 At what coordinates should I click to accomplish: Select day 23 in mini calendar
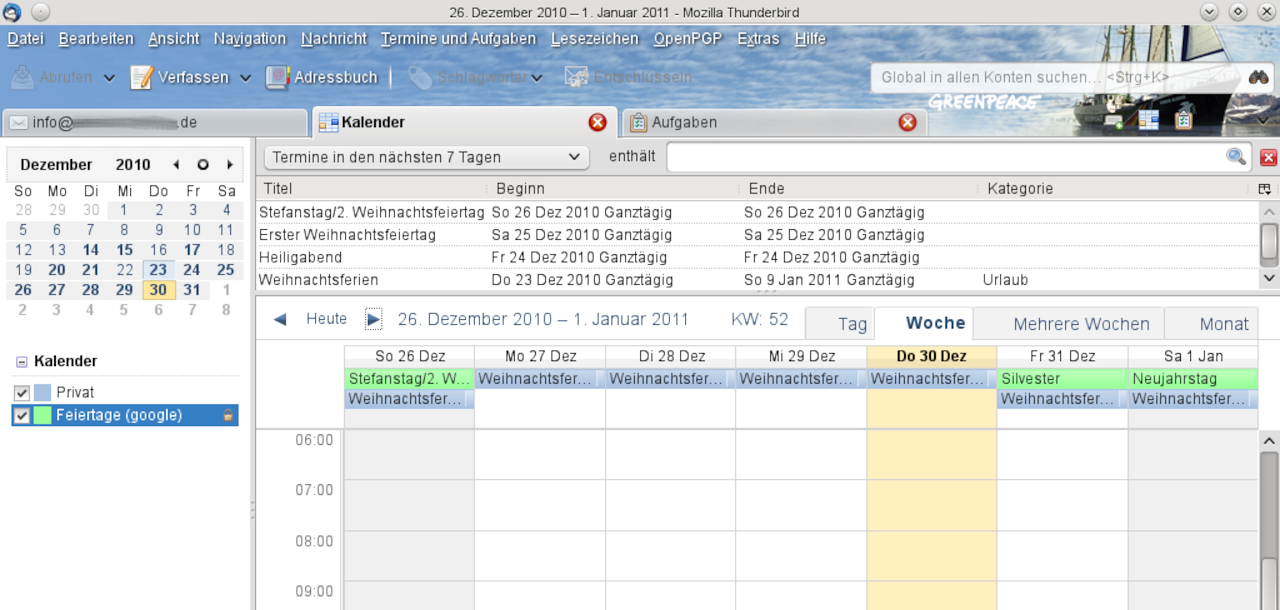click(158, 270)
